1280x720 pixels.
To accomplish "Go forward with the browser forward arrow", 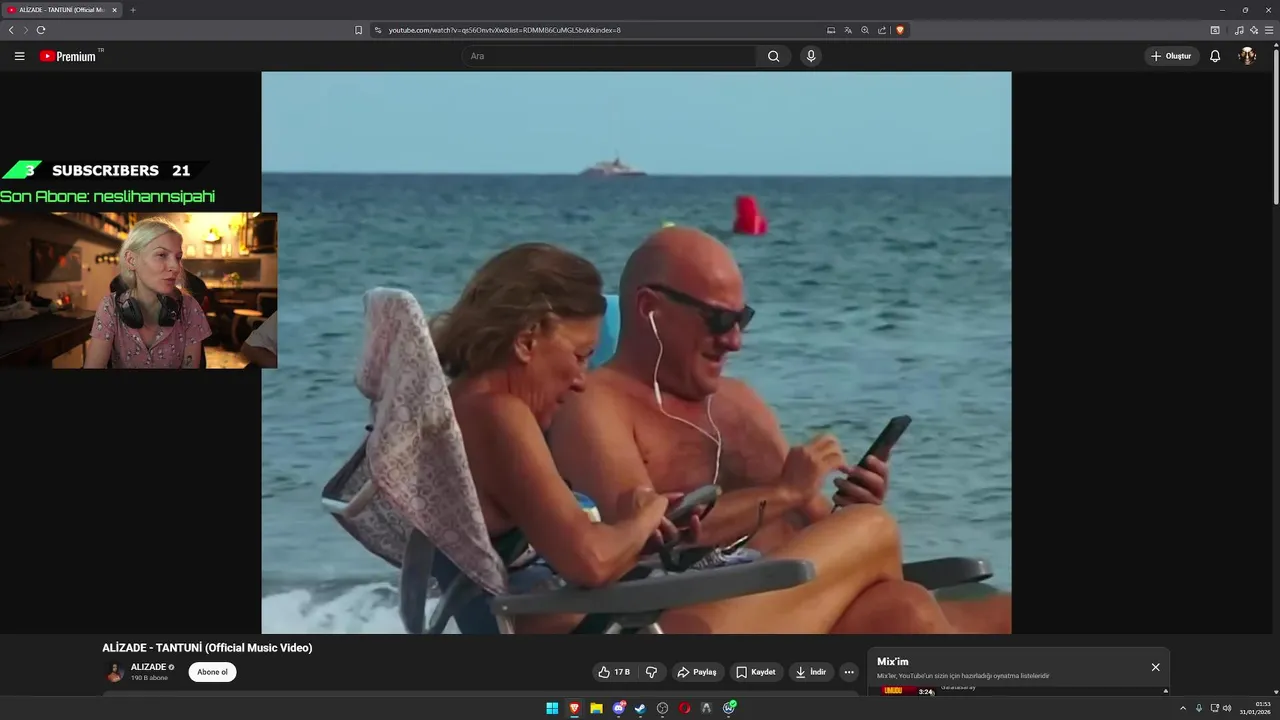I will 26,30.
